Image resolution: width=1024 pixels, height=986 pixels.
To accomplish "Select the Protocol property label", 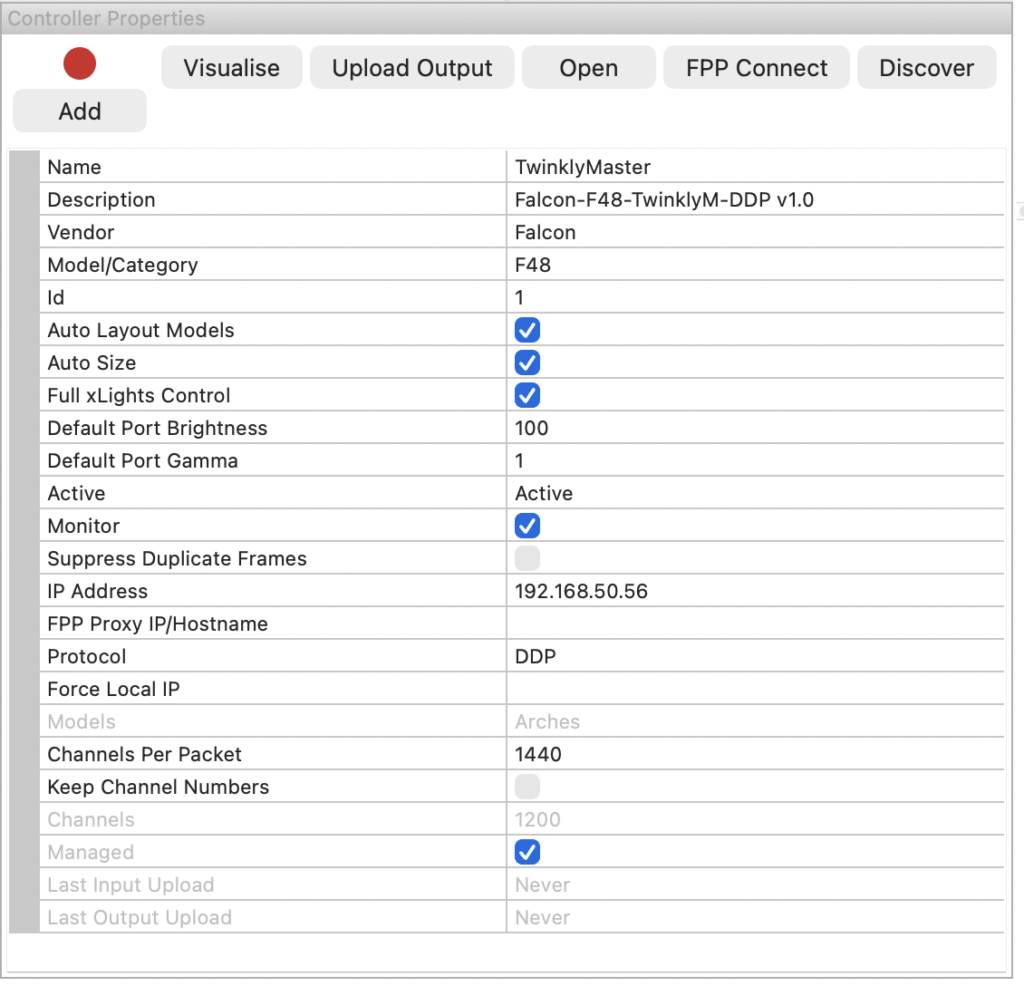I will coord(86,657).
